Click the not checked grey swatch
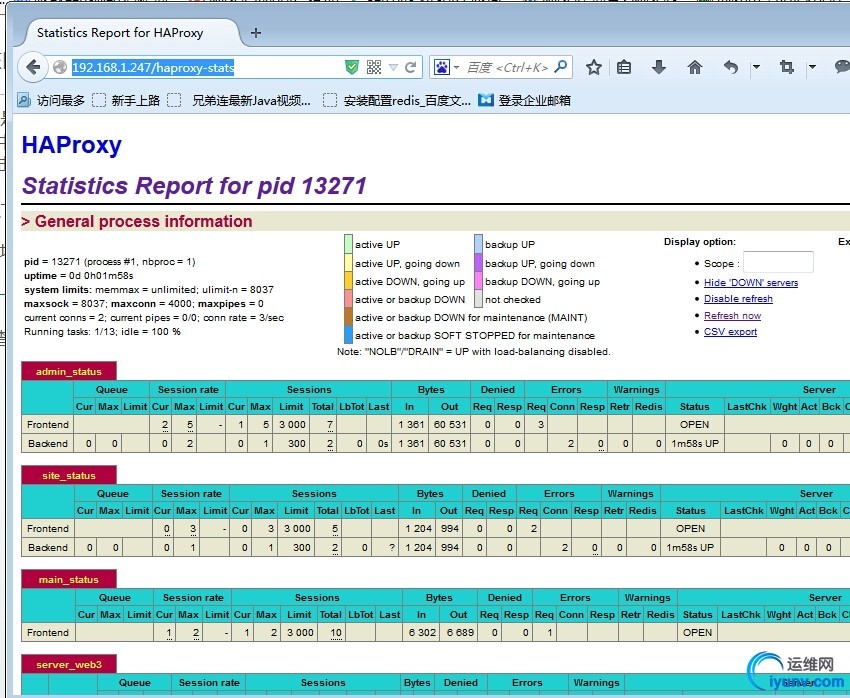This screenshot has width=850, height=698. (x=478, y=298)
